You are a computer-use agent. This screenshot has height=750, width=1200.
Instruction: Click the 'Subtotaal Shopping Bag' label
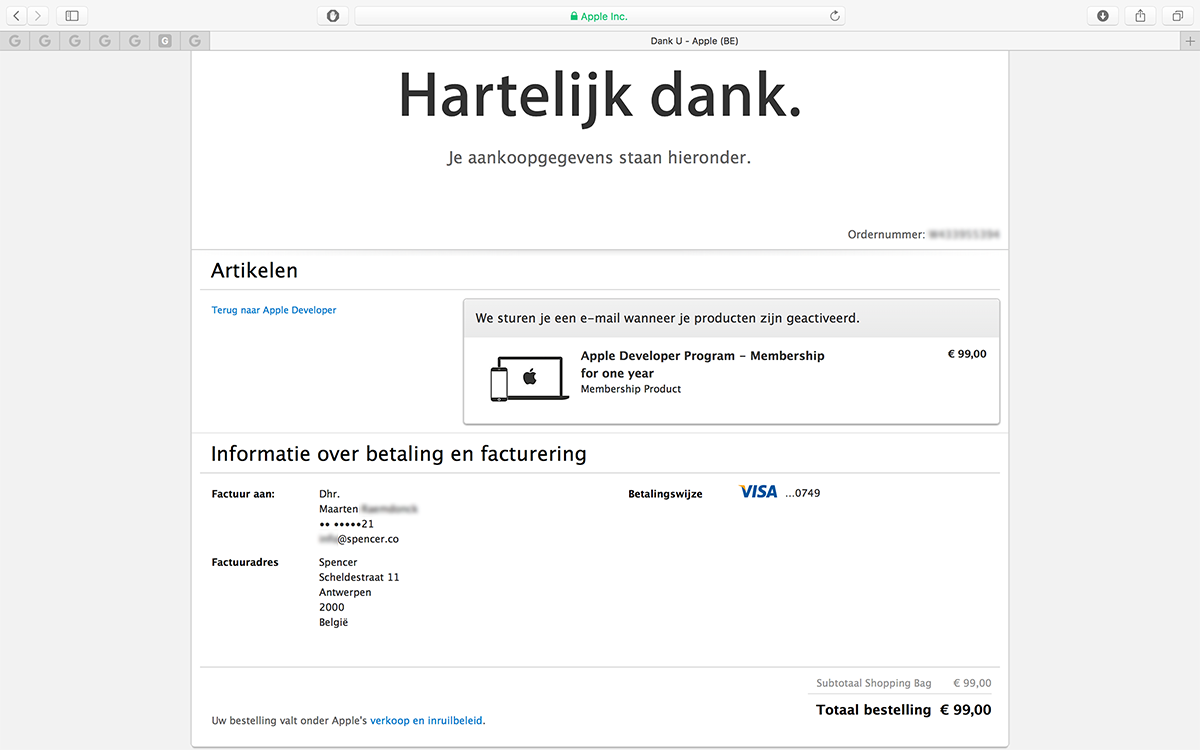pos(874,683)
